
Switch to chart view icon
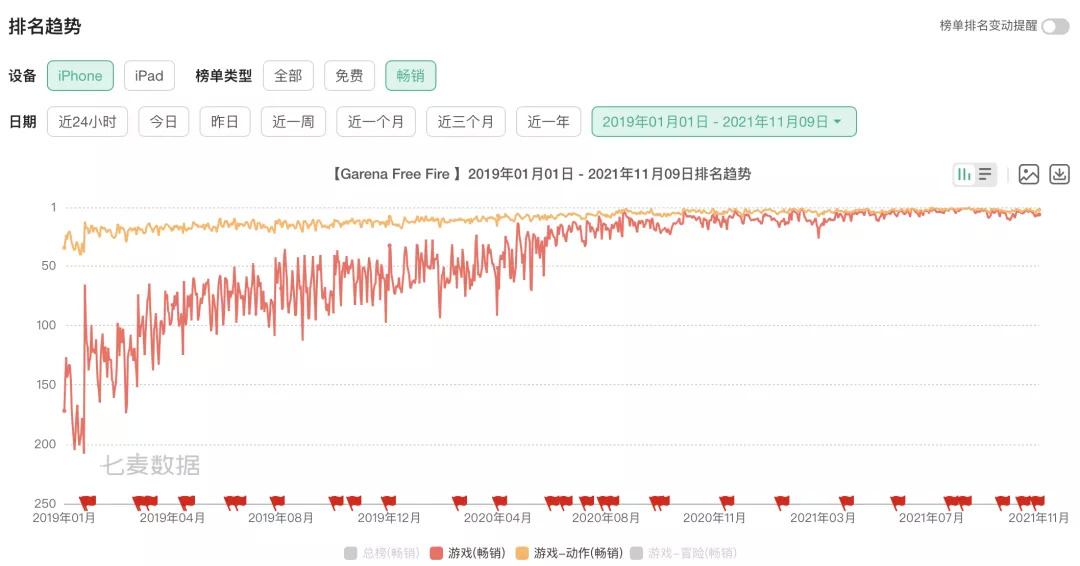(964, 175)
